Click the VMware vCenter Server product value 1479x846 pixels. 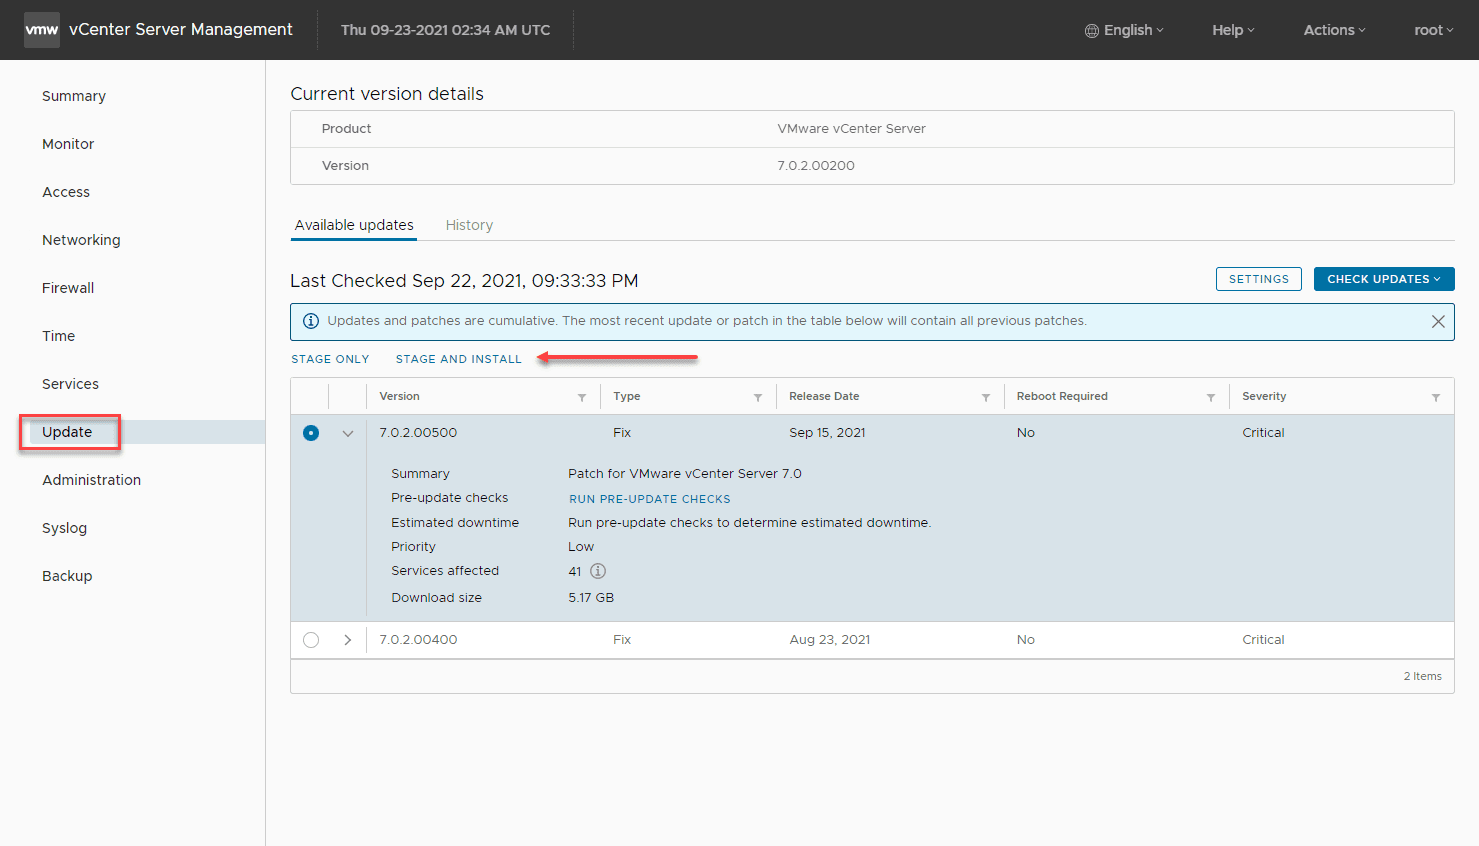(x=851, y=129)
